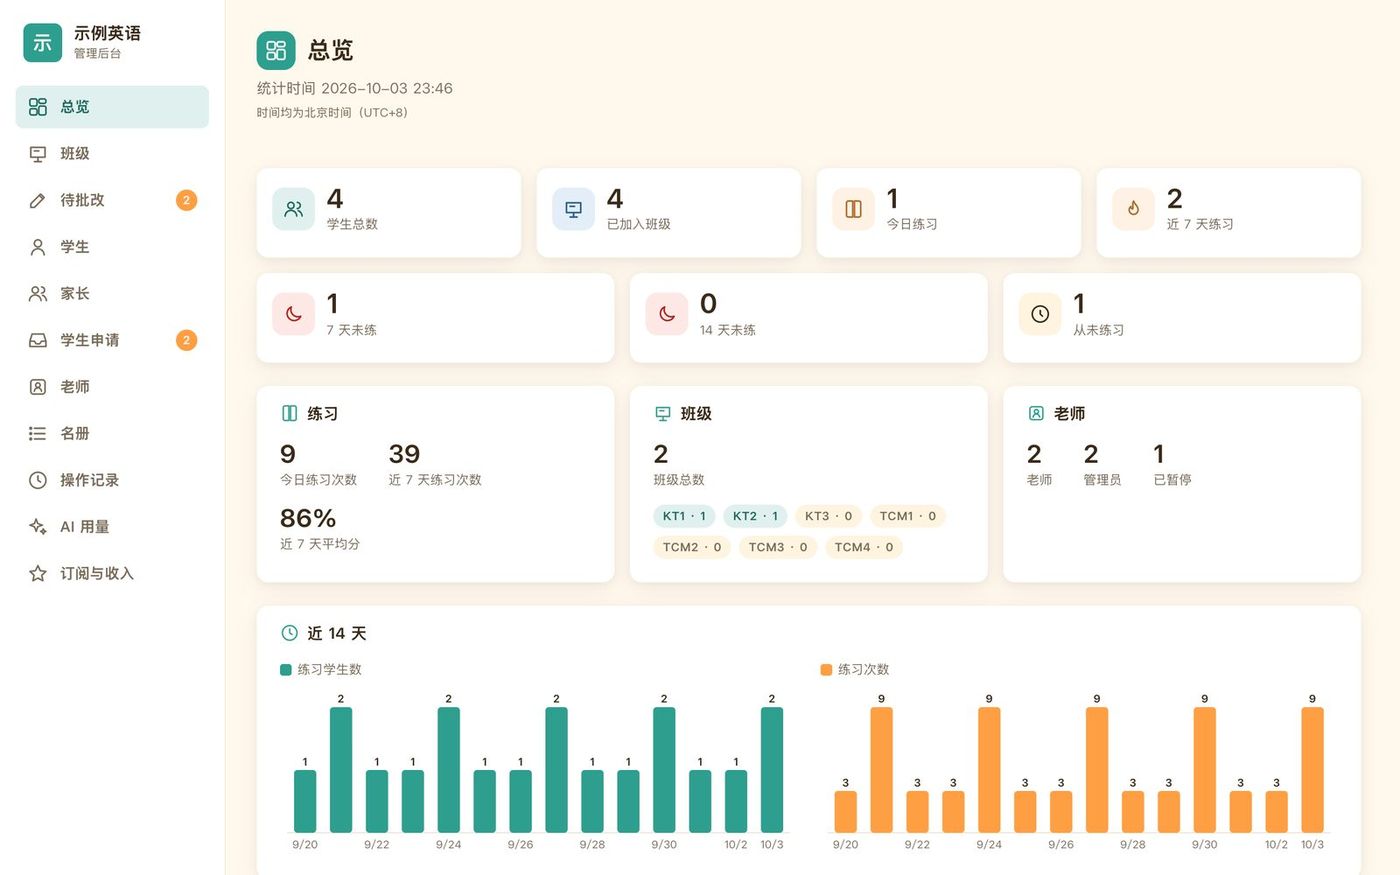Image resolution: width=1400 pixels, height=875 pixels.
Task: Click the KT3 · 0 class chip
Action: tap(828, 516)
